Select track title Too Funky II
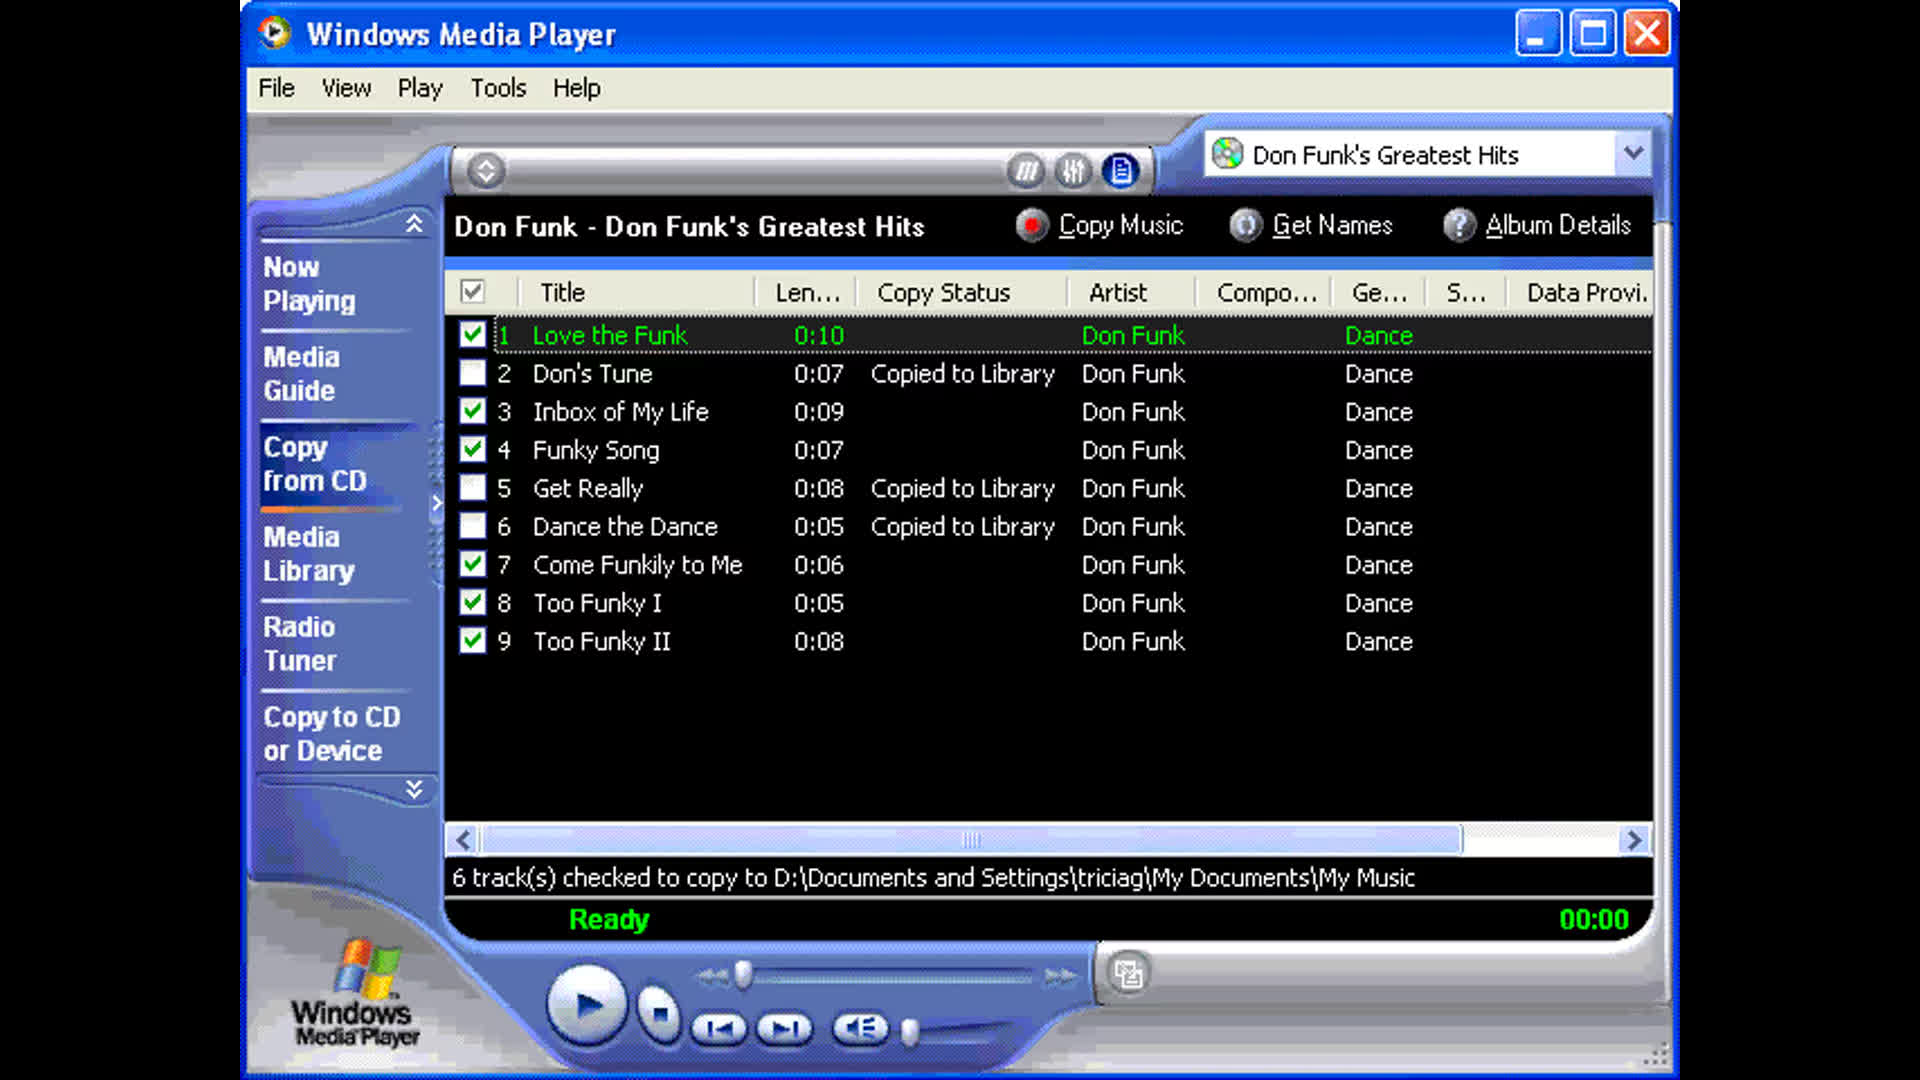This screenshot has height=1080, width=1920. [x=601, y=641]
